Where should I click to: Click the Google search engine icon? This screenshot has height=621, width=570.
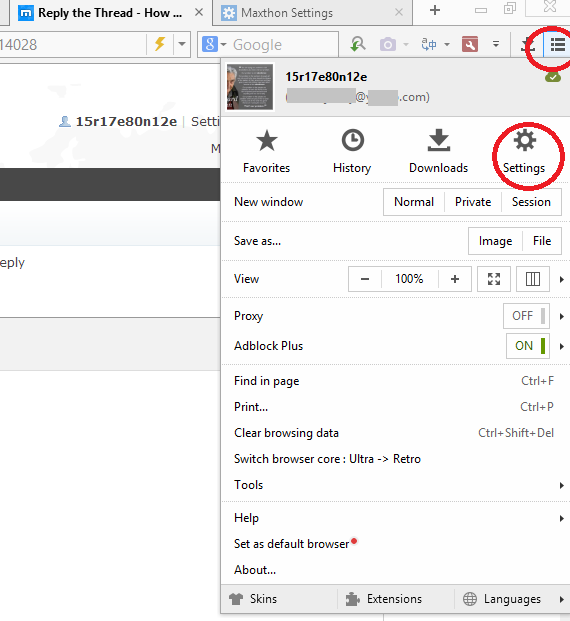coord(210,44)
